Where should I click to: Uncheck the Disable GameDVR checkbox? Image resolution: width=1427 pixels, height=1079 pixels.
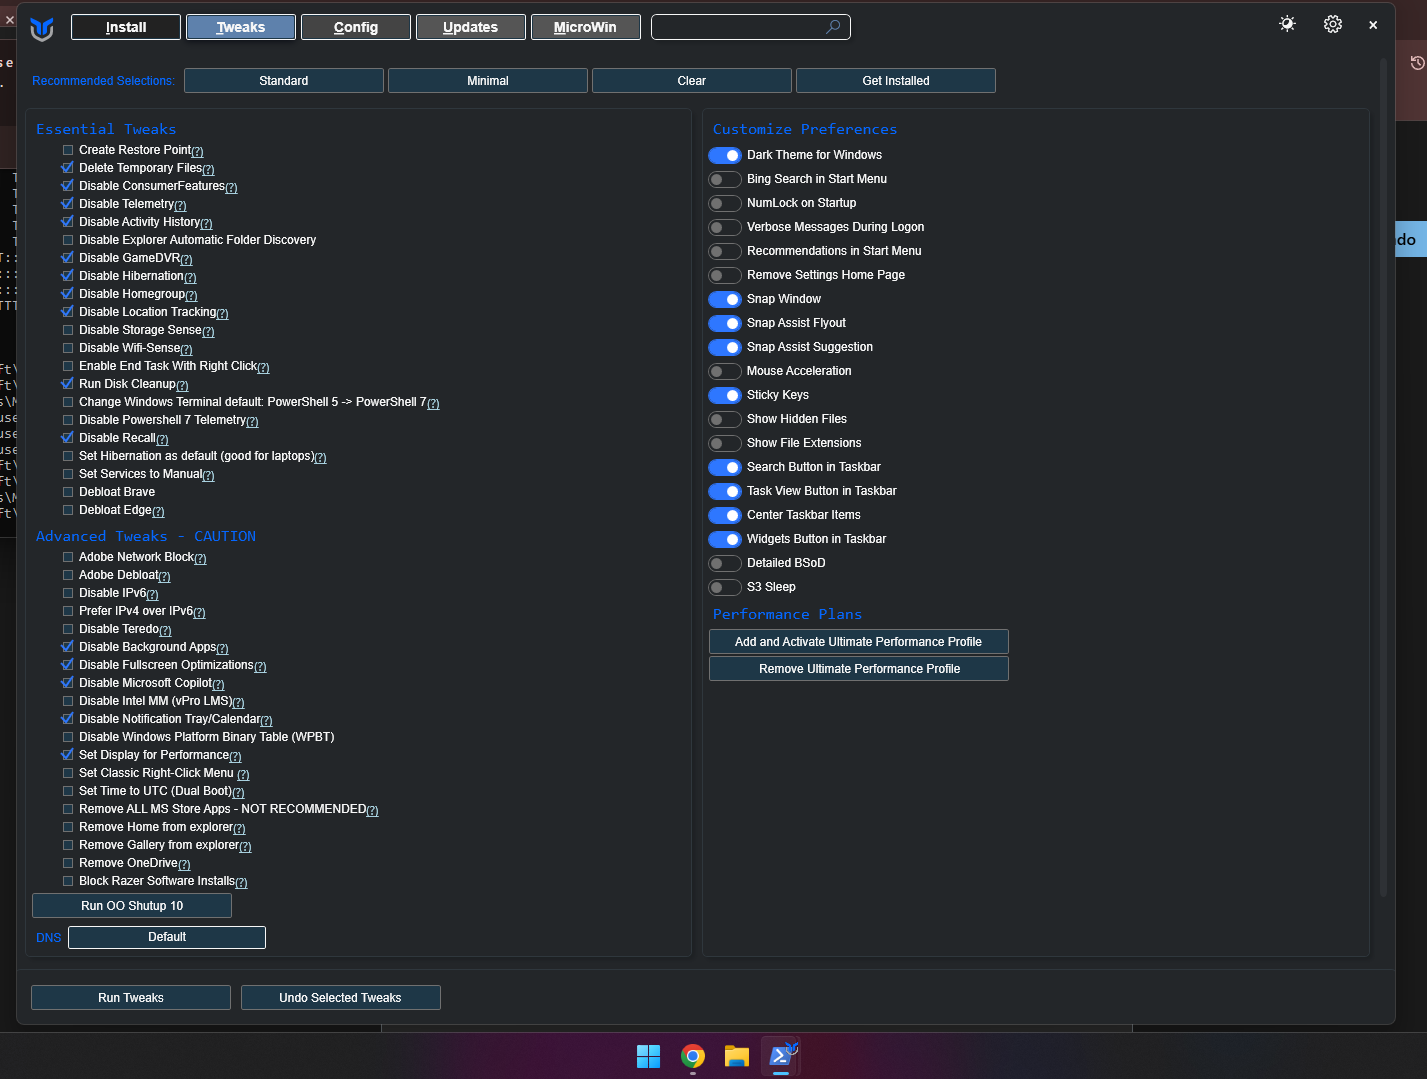(x=68, y=258)
